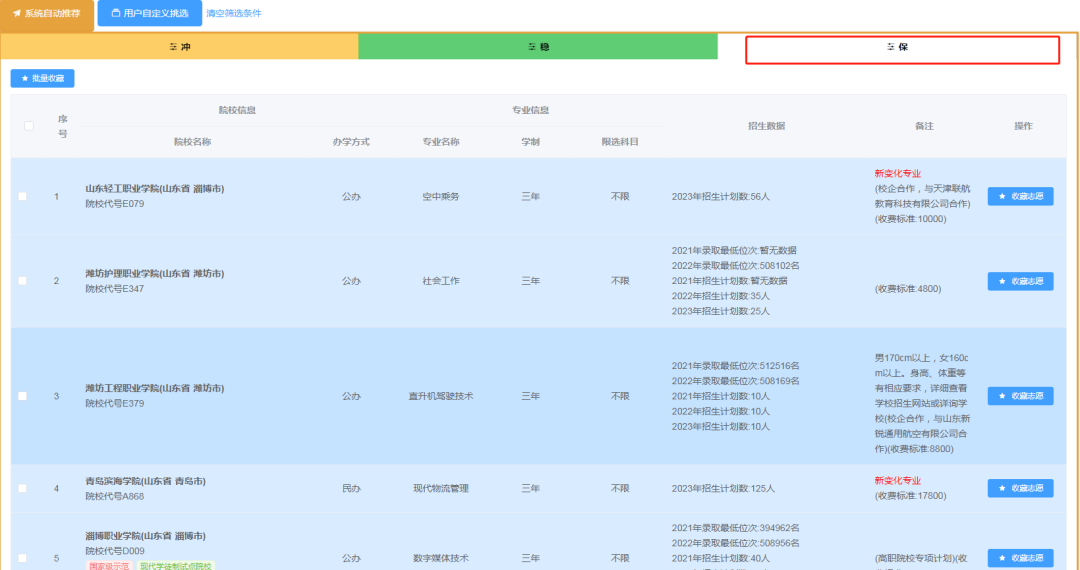This screenshot has width=1080, height=570.
Task: Check the box for row 1 山东轻工职业学院
Action: point(23,196)
